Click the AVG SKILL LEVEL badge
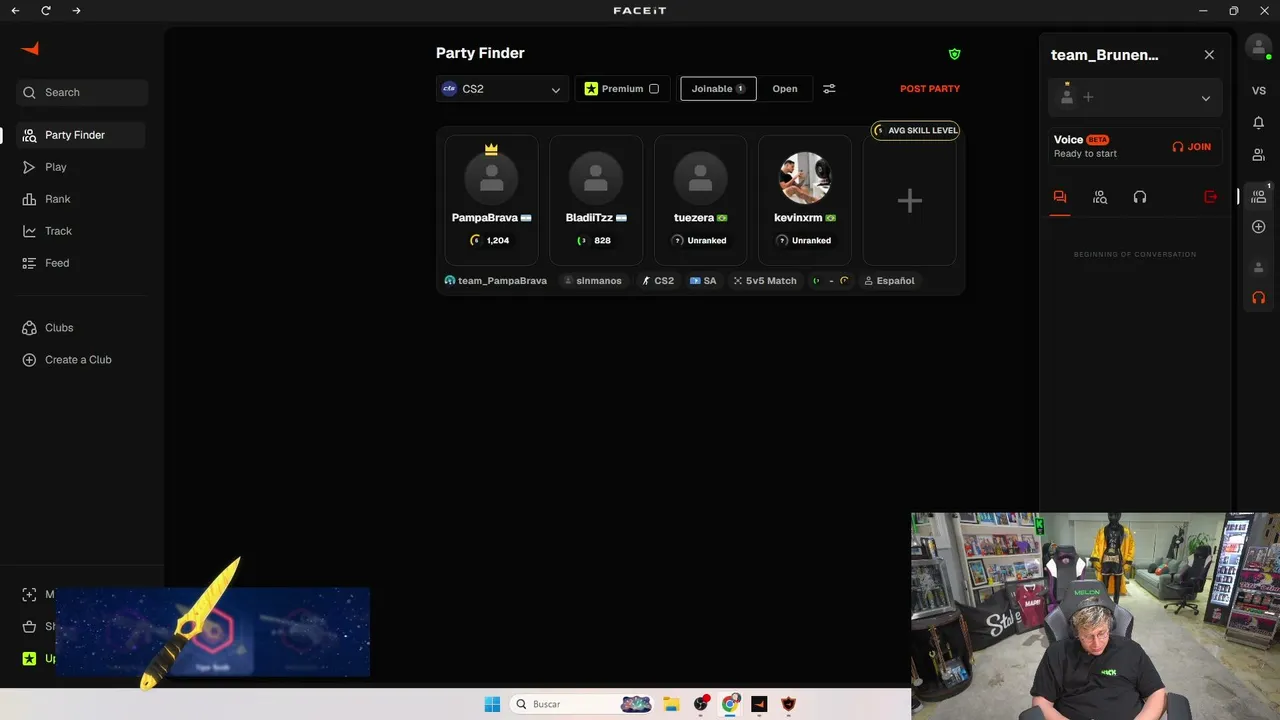 (x=916, y=130)
